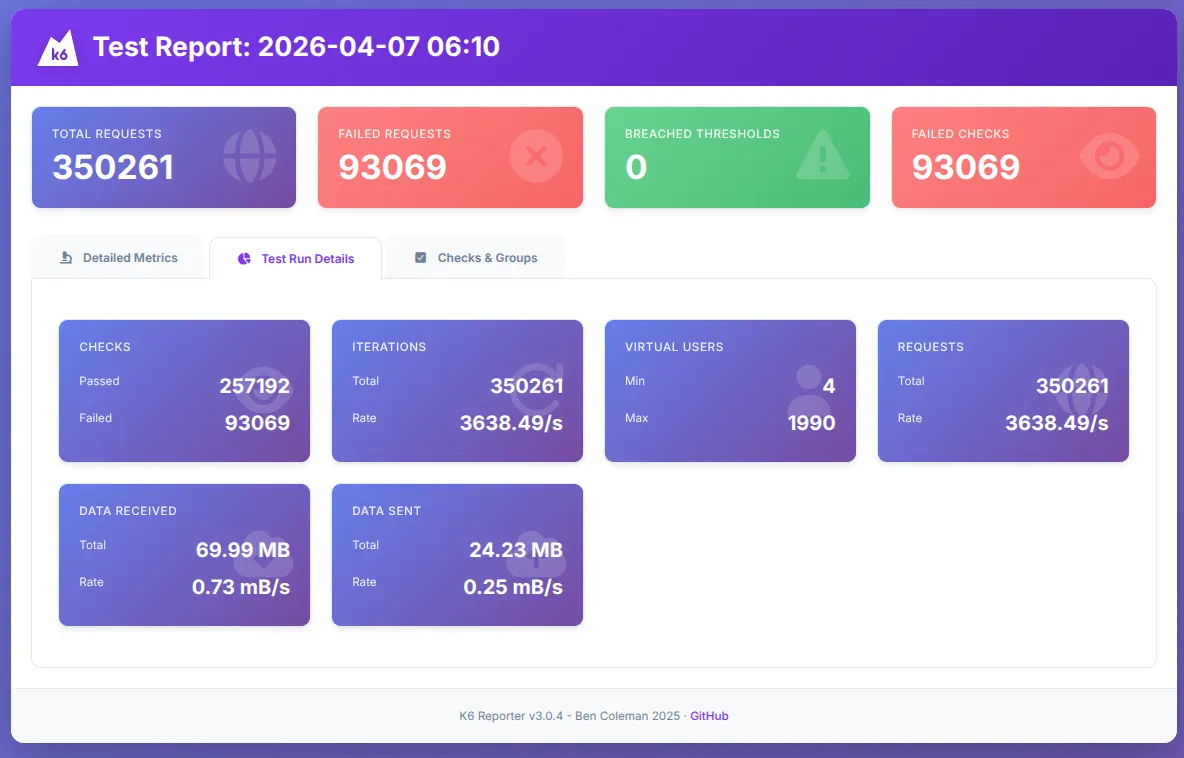Click Data Received total 69.99 MB
The image size is (1184, 758).
243,550
